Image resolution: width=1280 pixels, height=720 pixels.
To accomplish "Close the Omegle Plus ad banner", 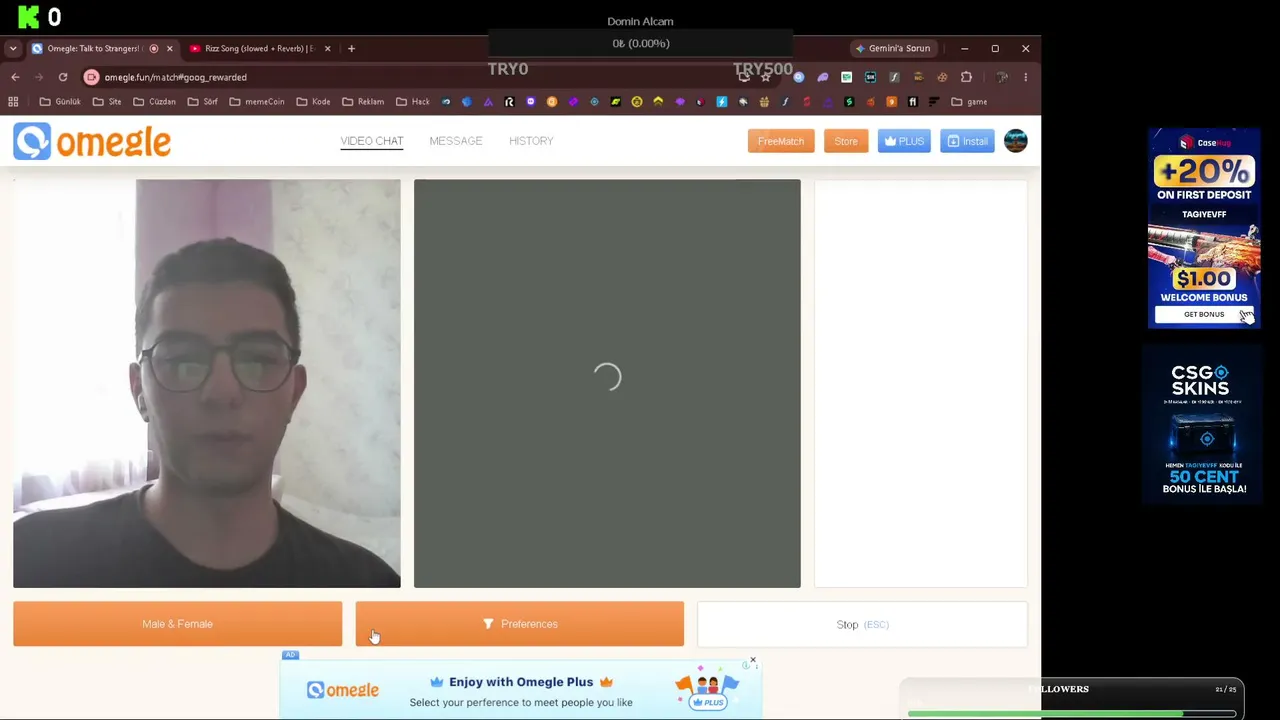I will (x=752, y=661).
